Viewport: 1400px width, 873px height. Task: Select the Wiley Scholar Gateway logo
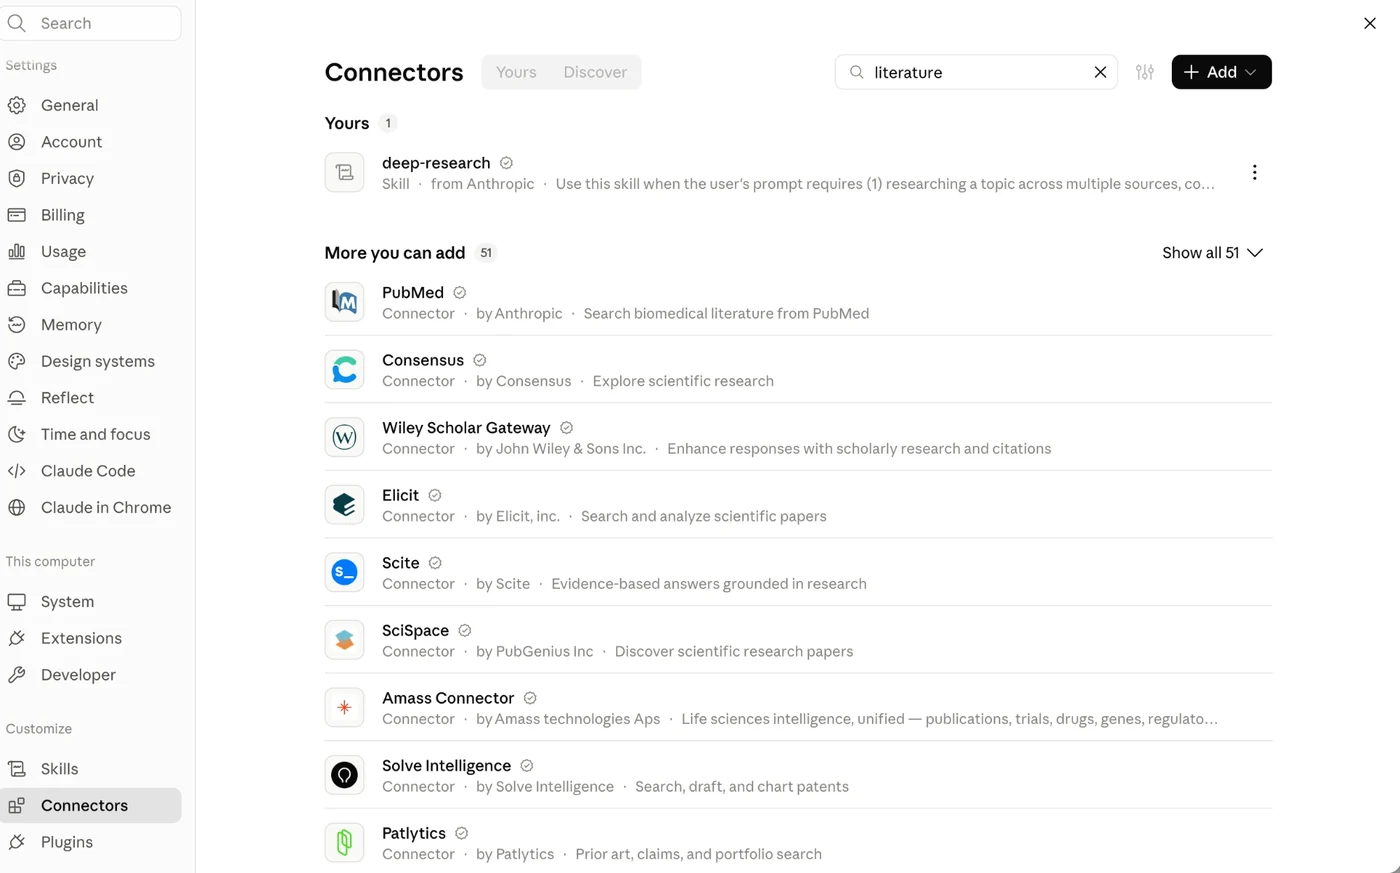pos(344,437)
